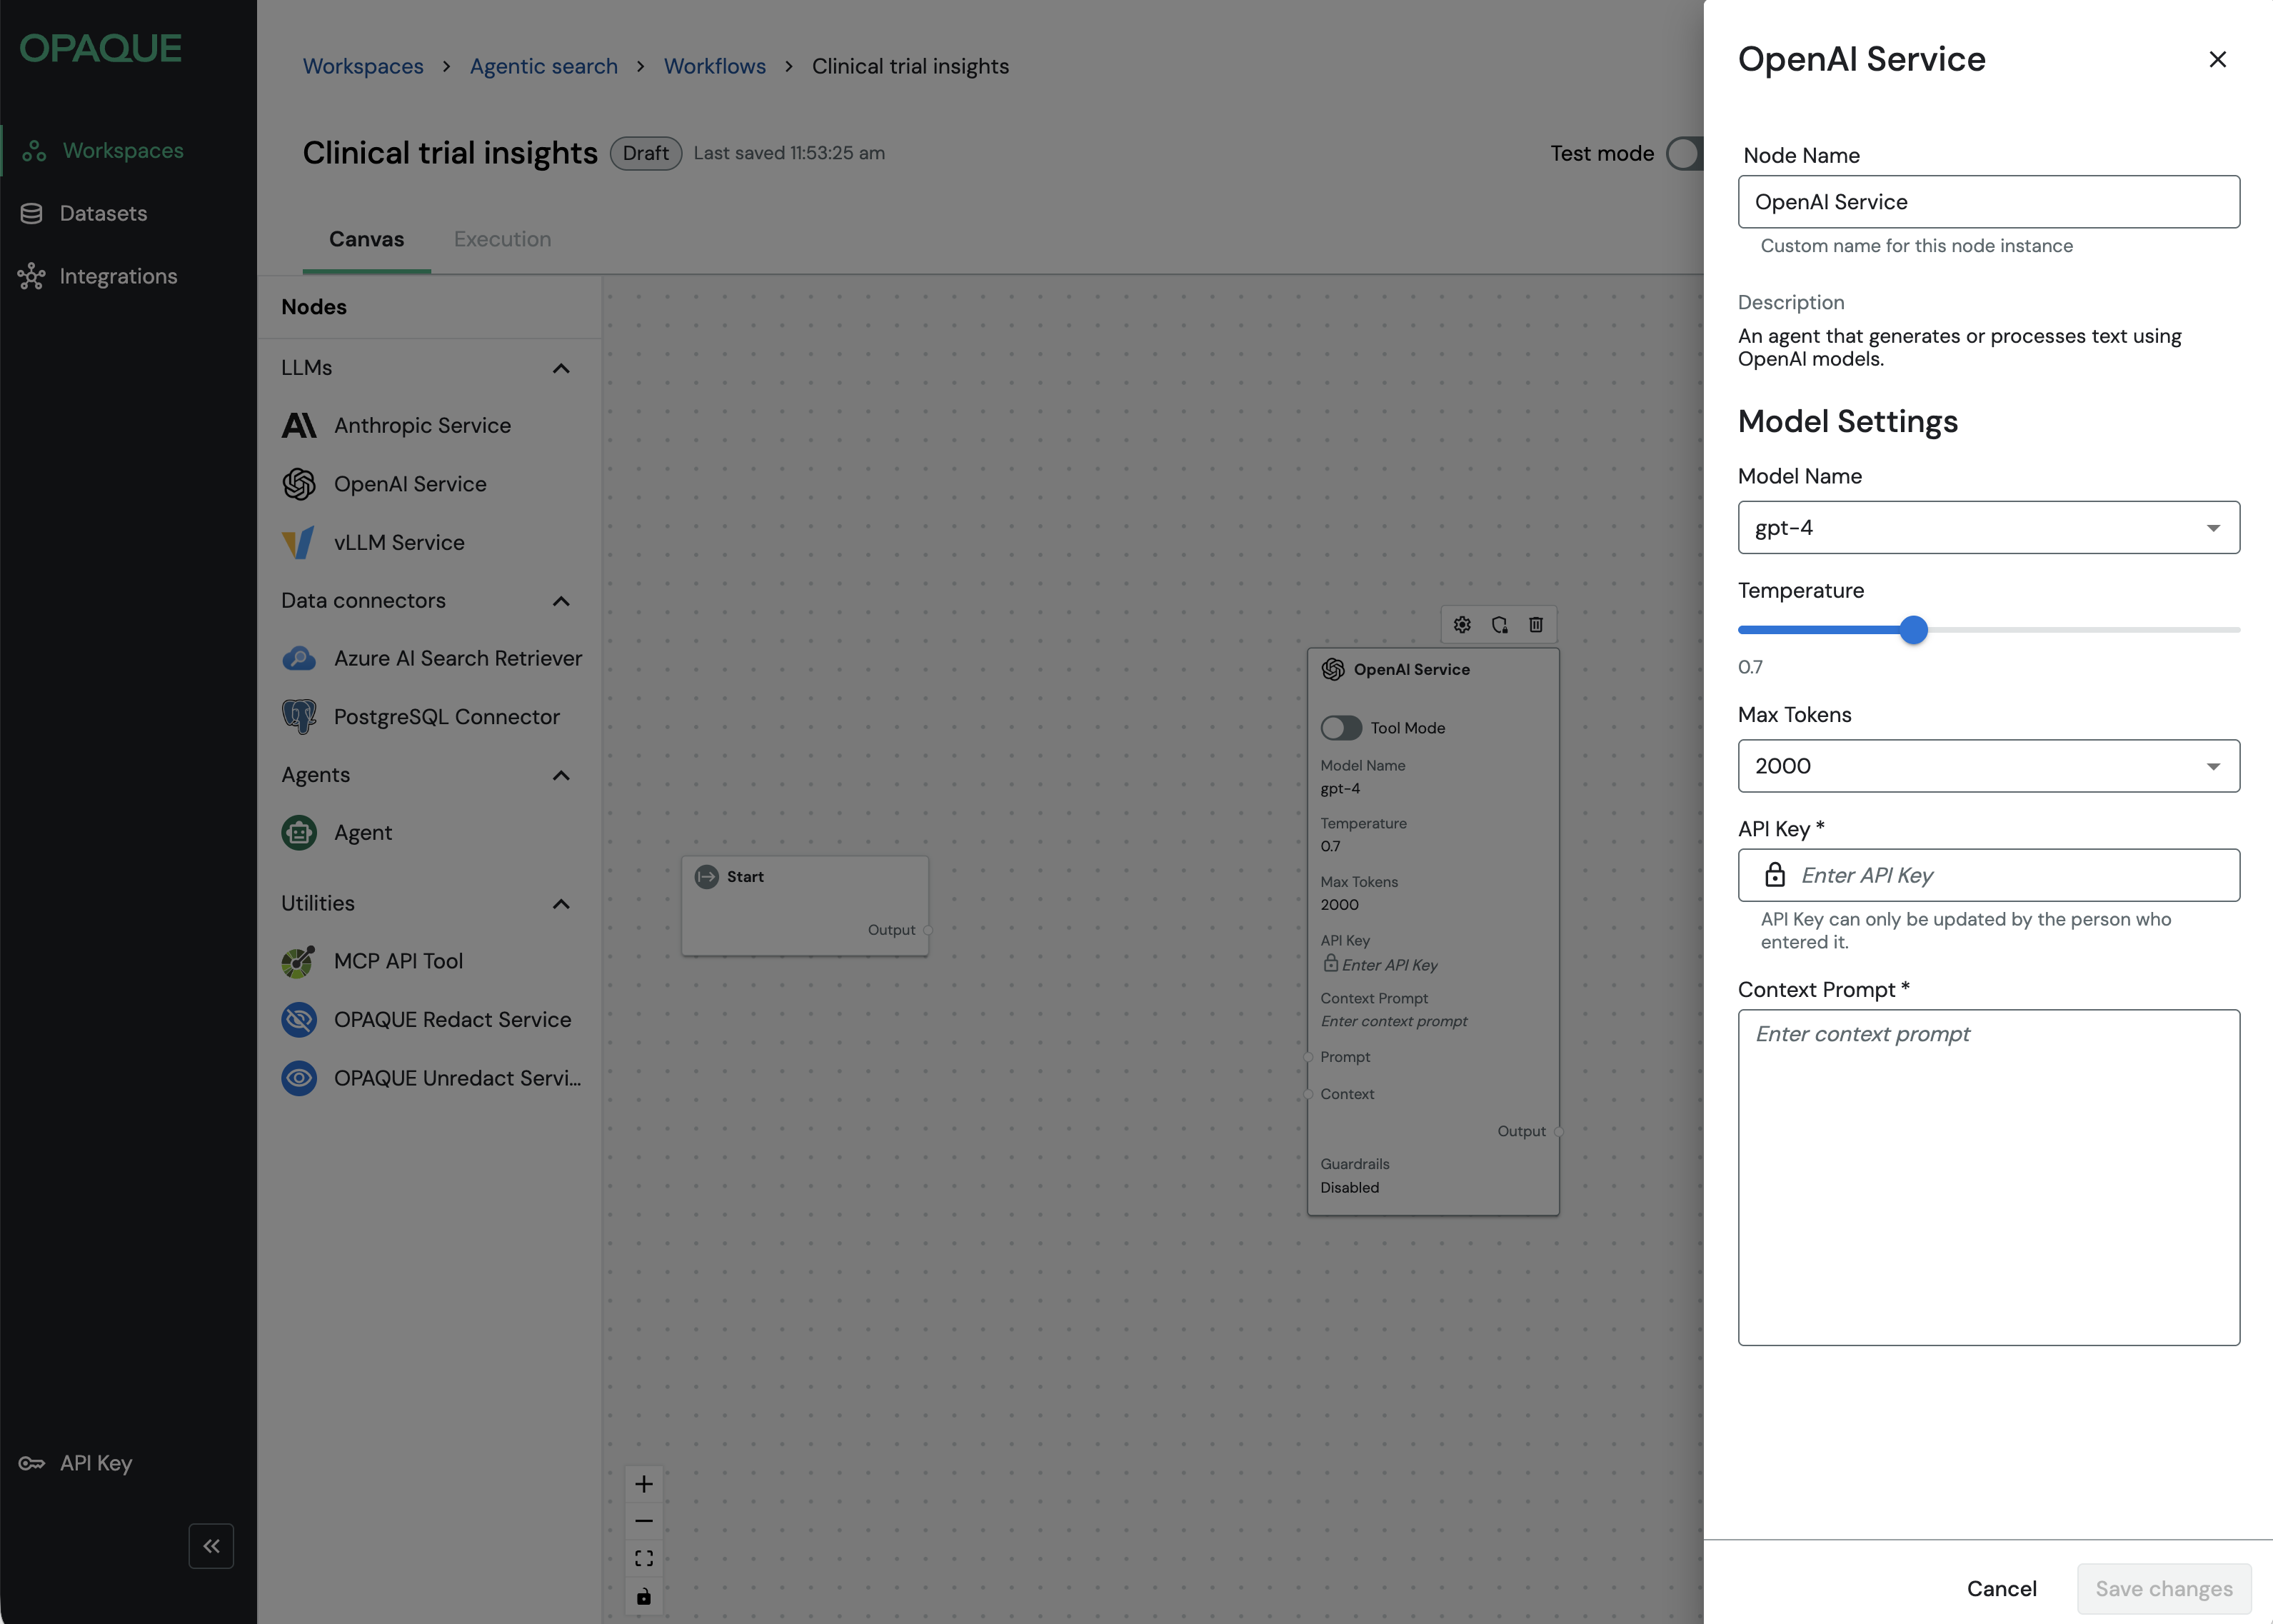
Task: Click the settings gear icon above the node
Action: click(1462, 625)
